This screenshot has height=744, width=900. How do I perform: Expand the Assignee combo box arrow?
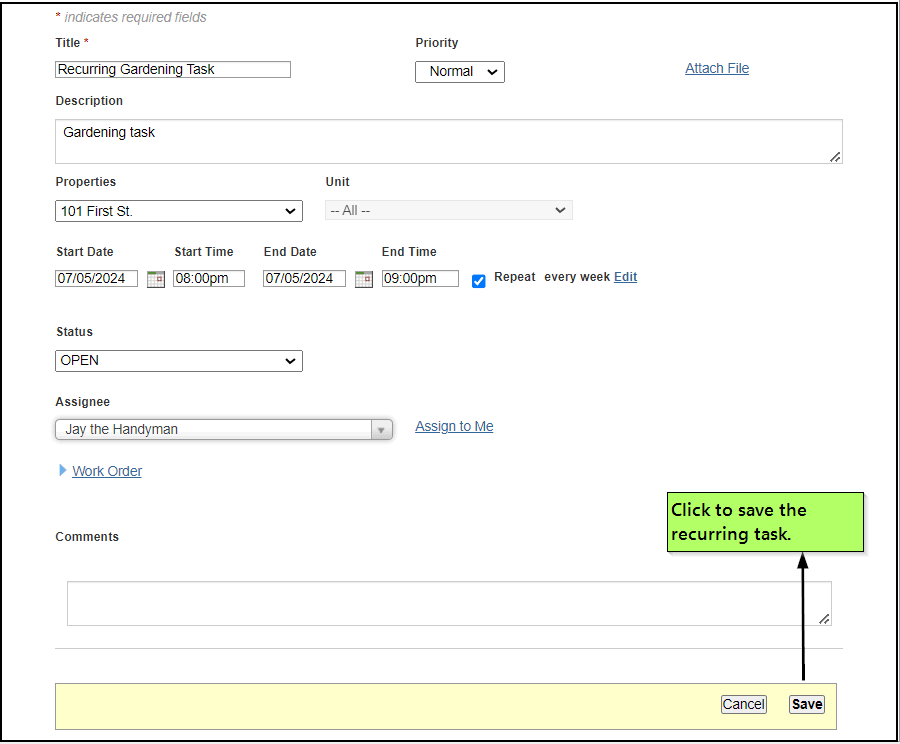[381, 429]
